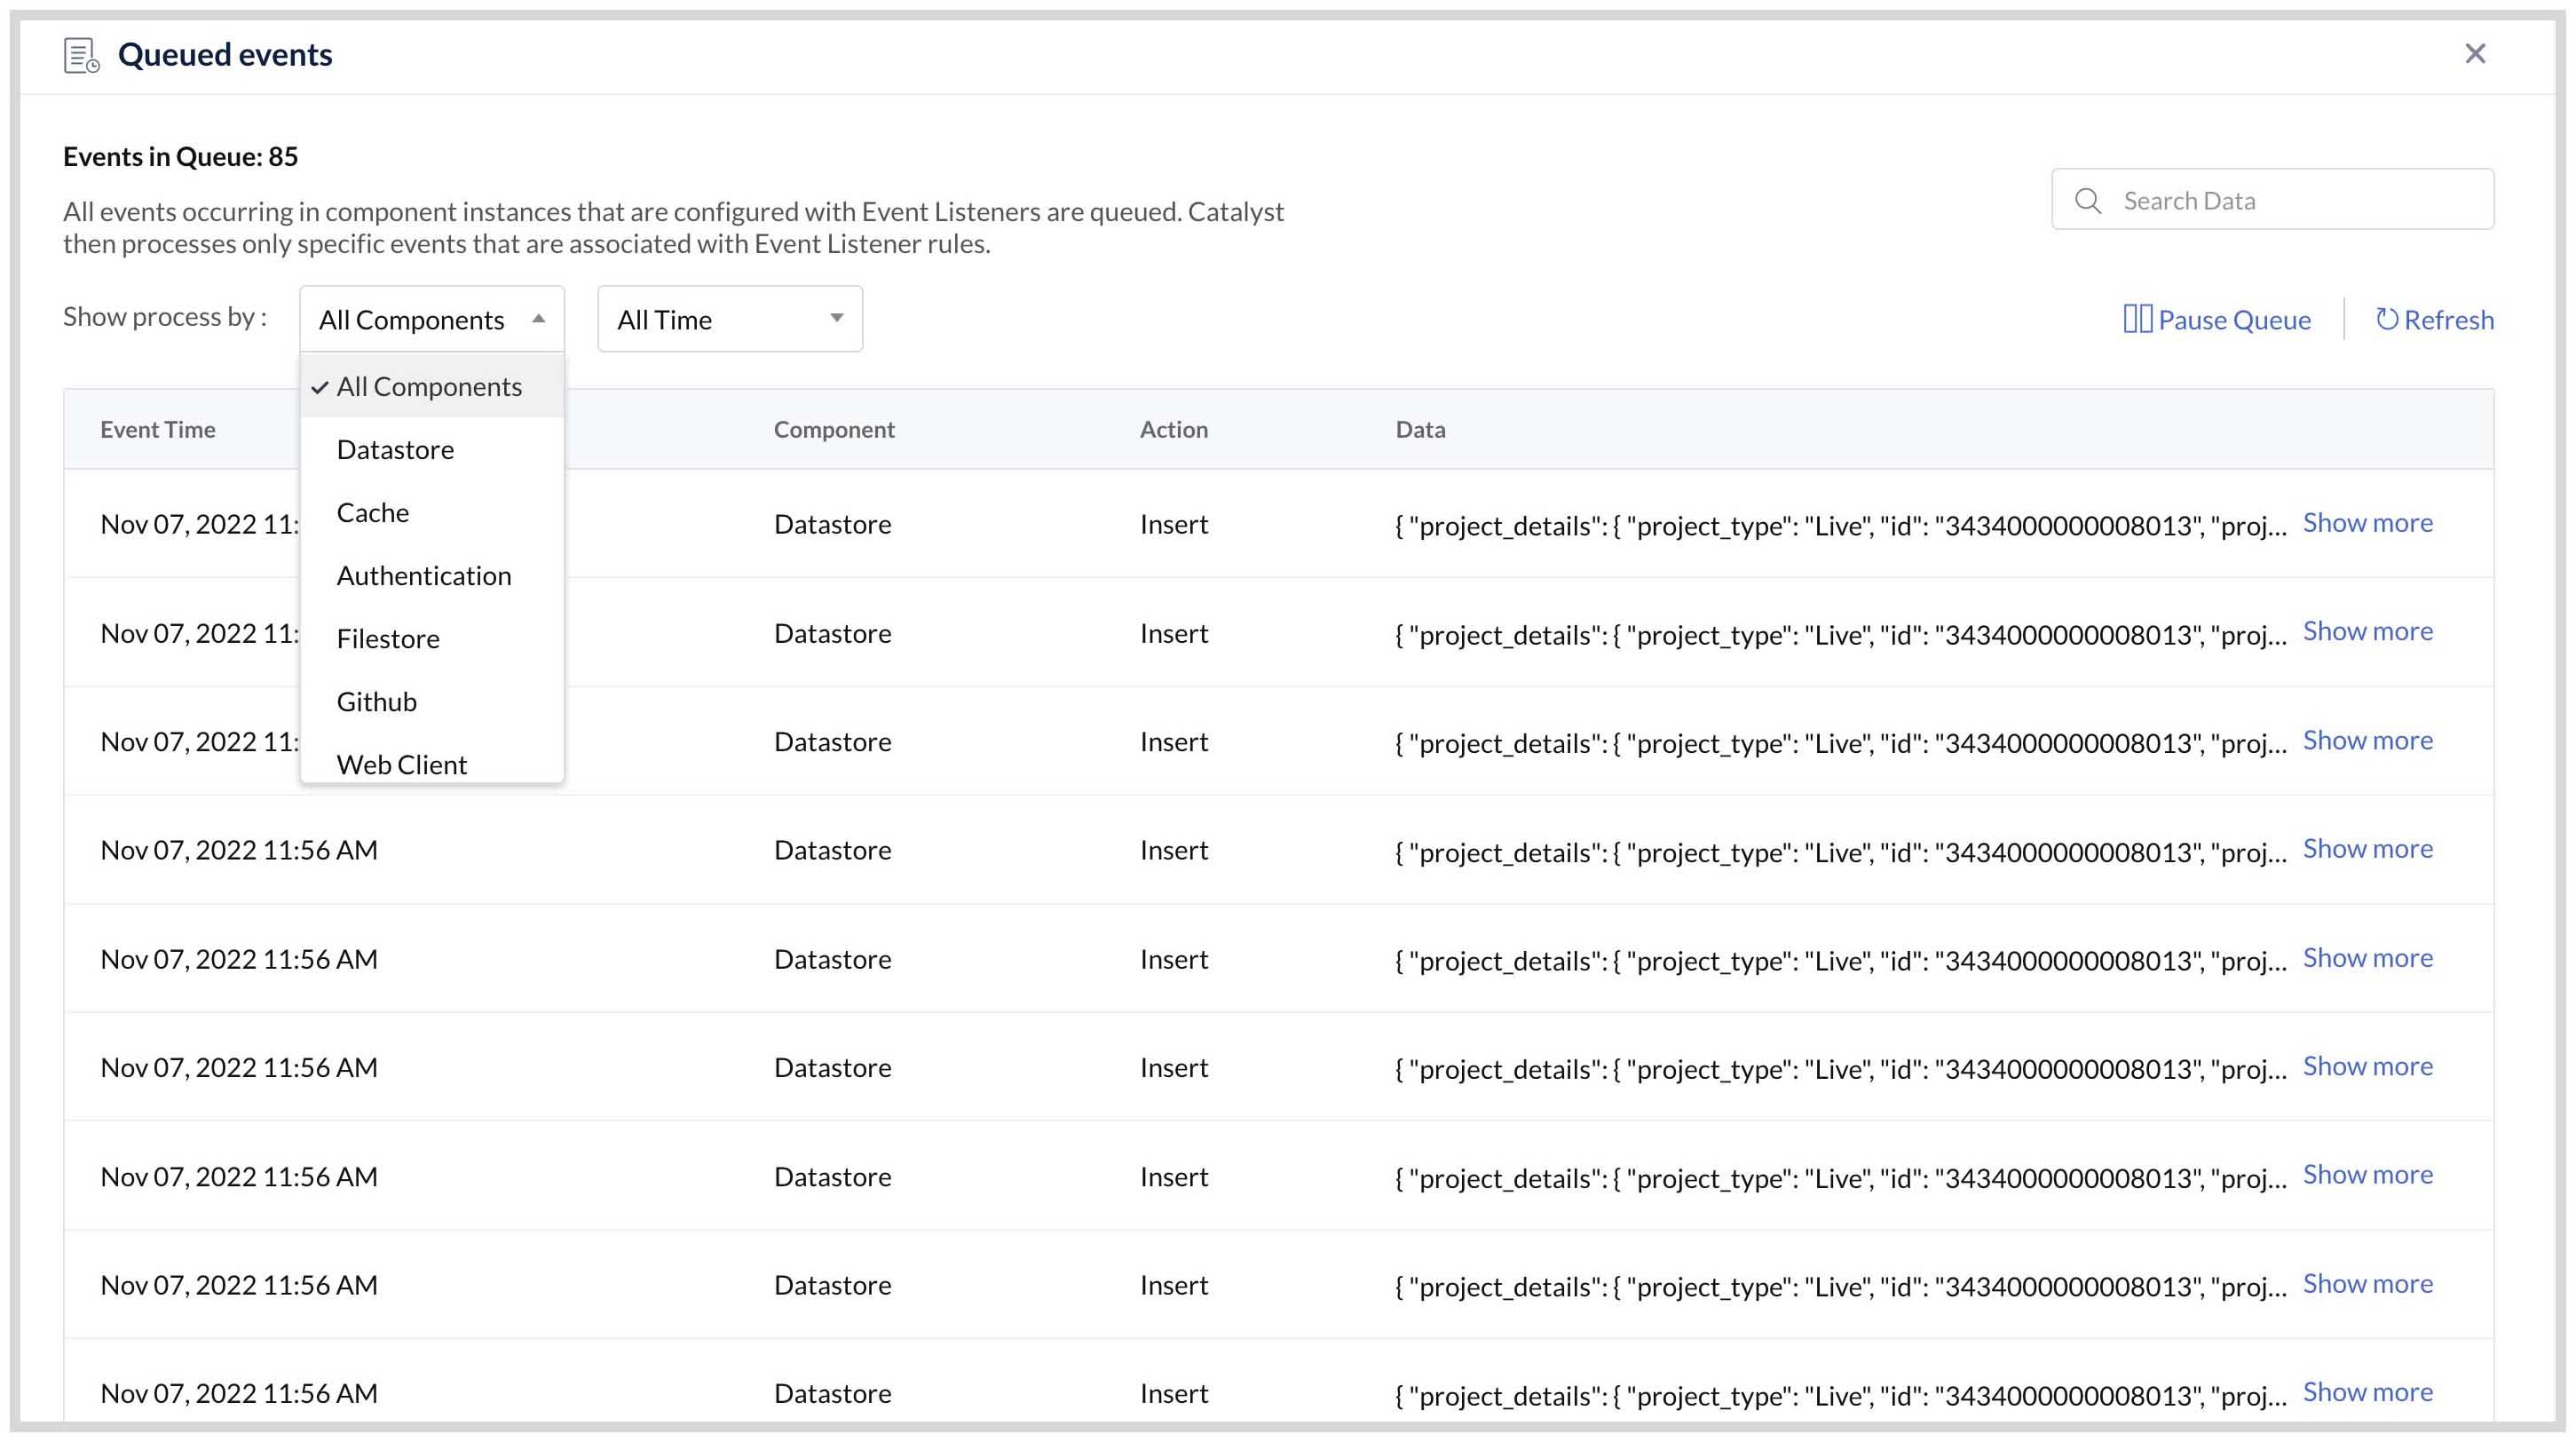Choose Github as the component filter
The height and width of the screenshot is (1442, 2576).
pyautogui.click(x=377, y=701)
